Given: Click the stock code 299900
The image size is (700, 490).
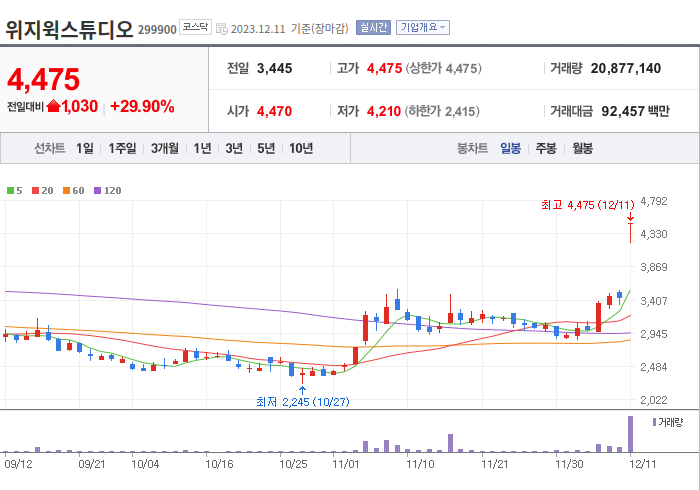Looking at the screenshot, I should pos(157,29).
